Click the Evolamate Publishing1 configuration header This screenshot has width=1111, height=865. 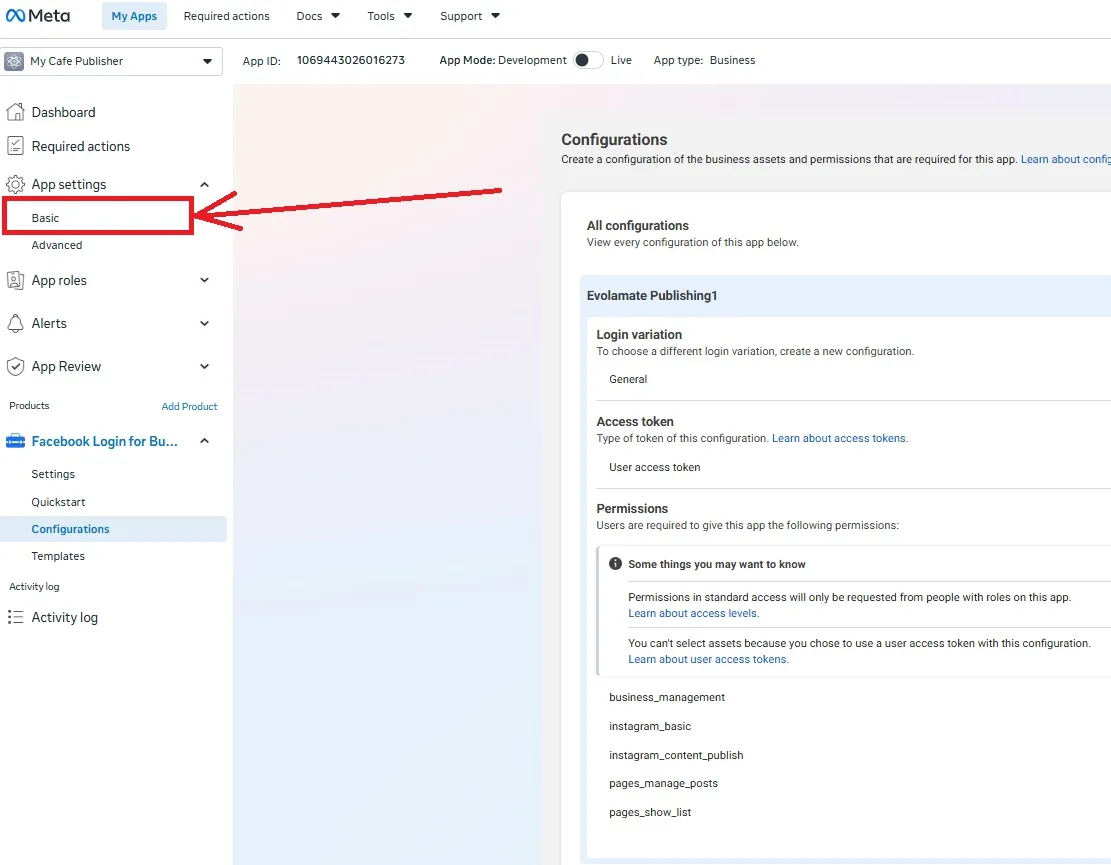click(652, 295)
